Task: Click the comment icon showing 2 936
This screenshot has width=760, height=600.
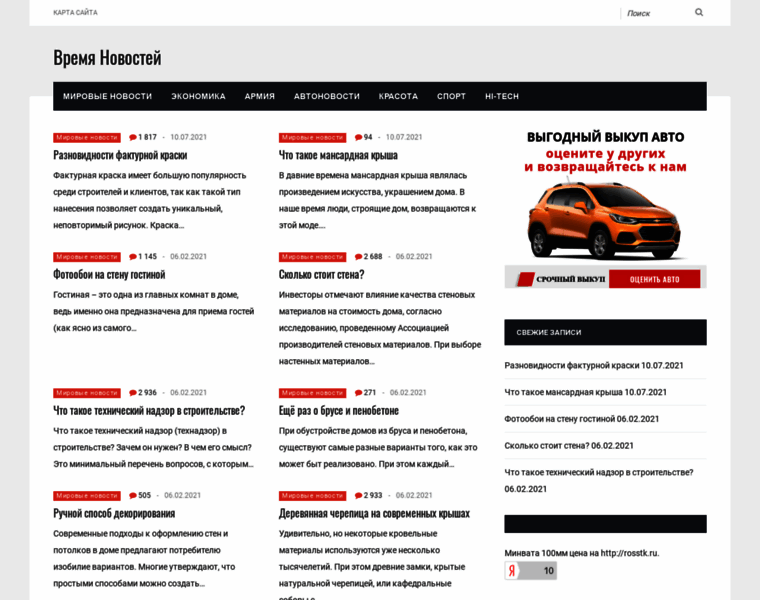Action: coord(133,393)
